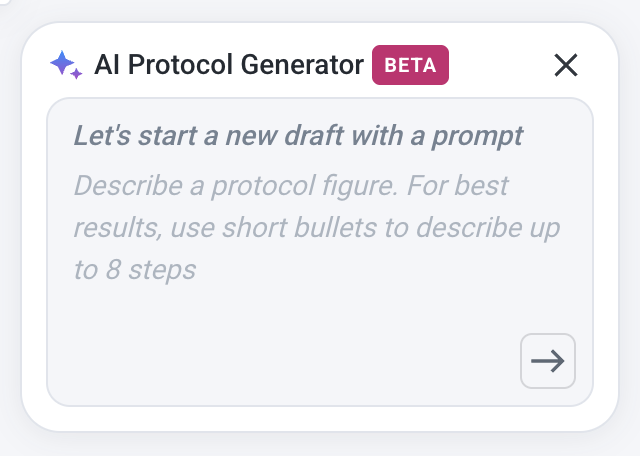
Task: Dismiss the generator dialog with the X icon
Action: pos(566,65)
